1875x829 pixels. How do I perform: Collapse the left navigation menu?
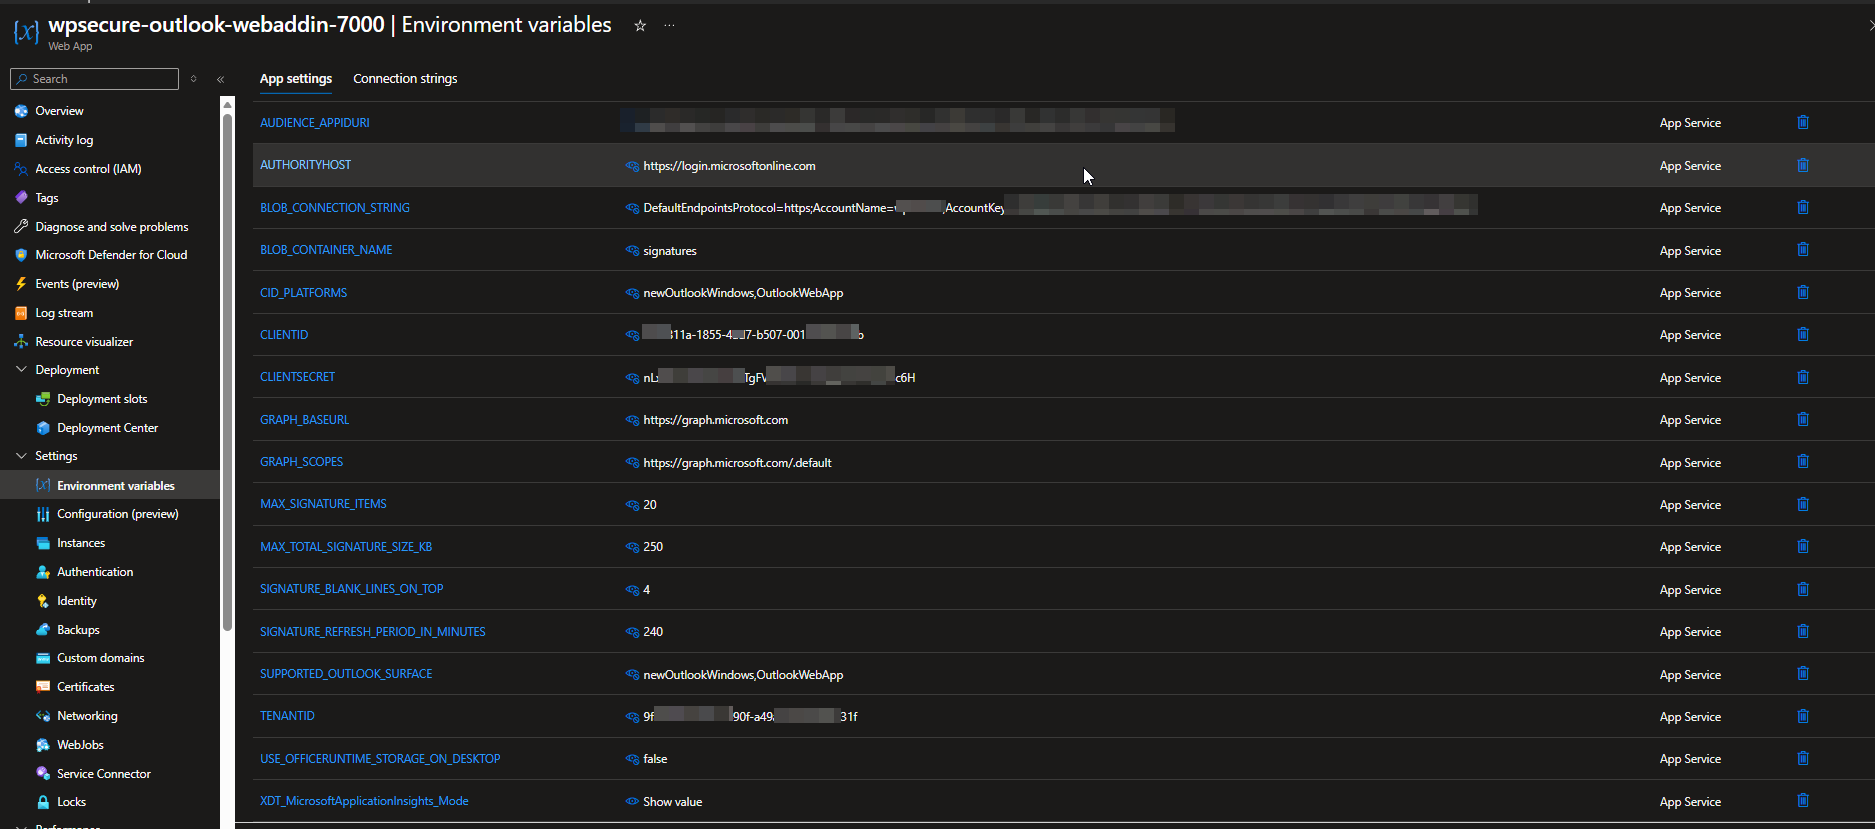[220, 79]
